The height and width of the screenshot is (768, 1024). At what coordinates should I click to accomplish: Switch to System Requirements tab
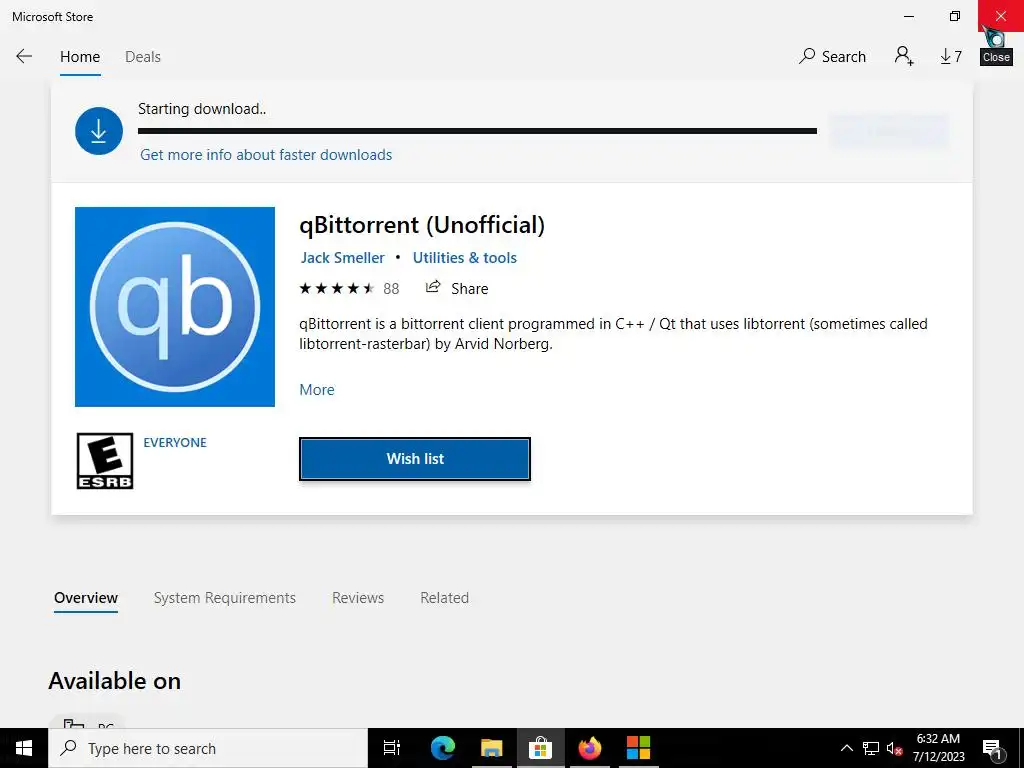point(225,598)
